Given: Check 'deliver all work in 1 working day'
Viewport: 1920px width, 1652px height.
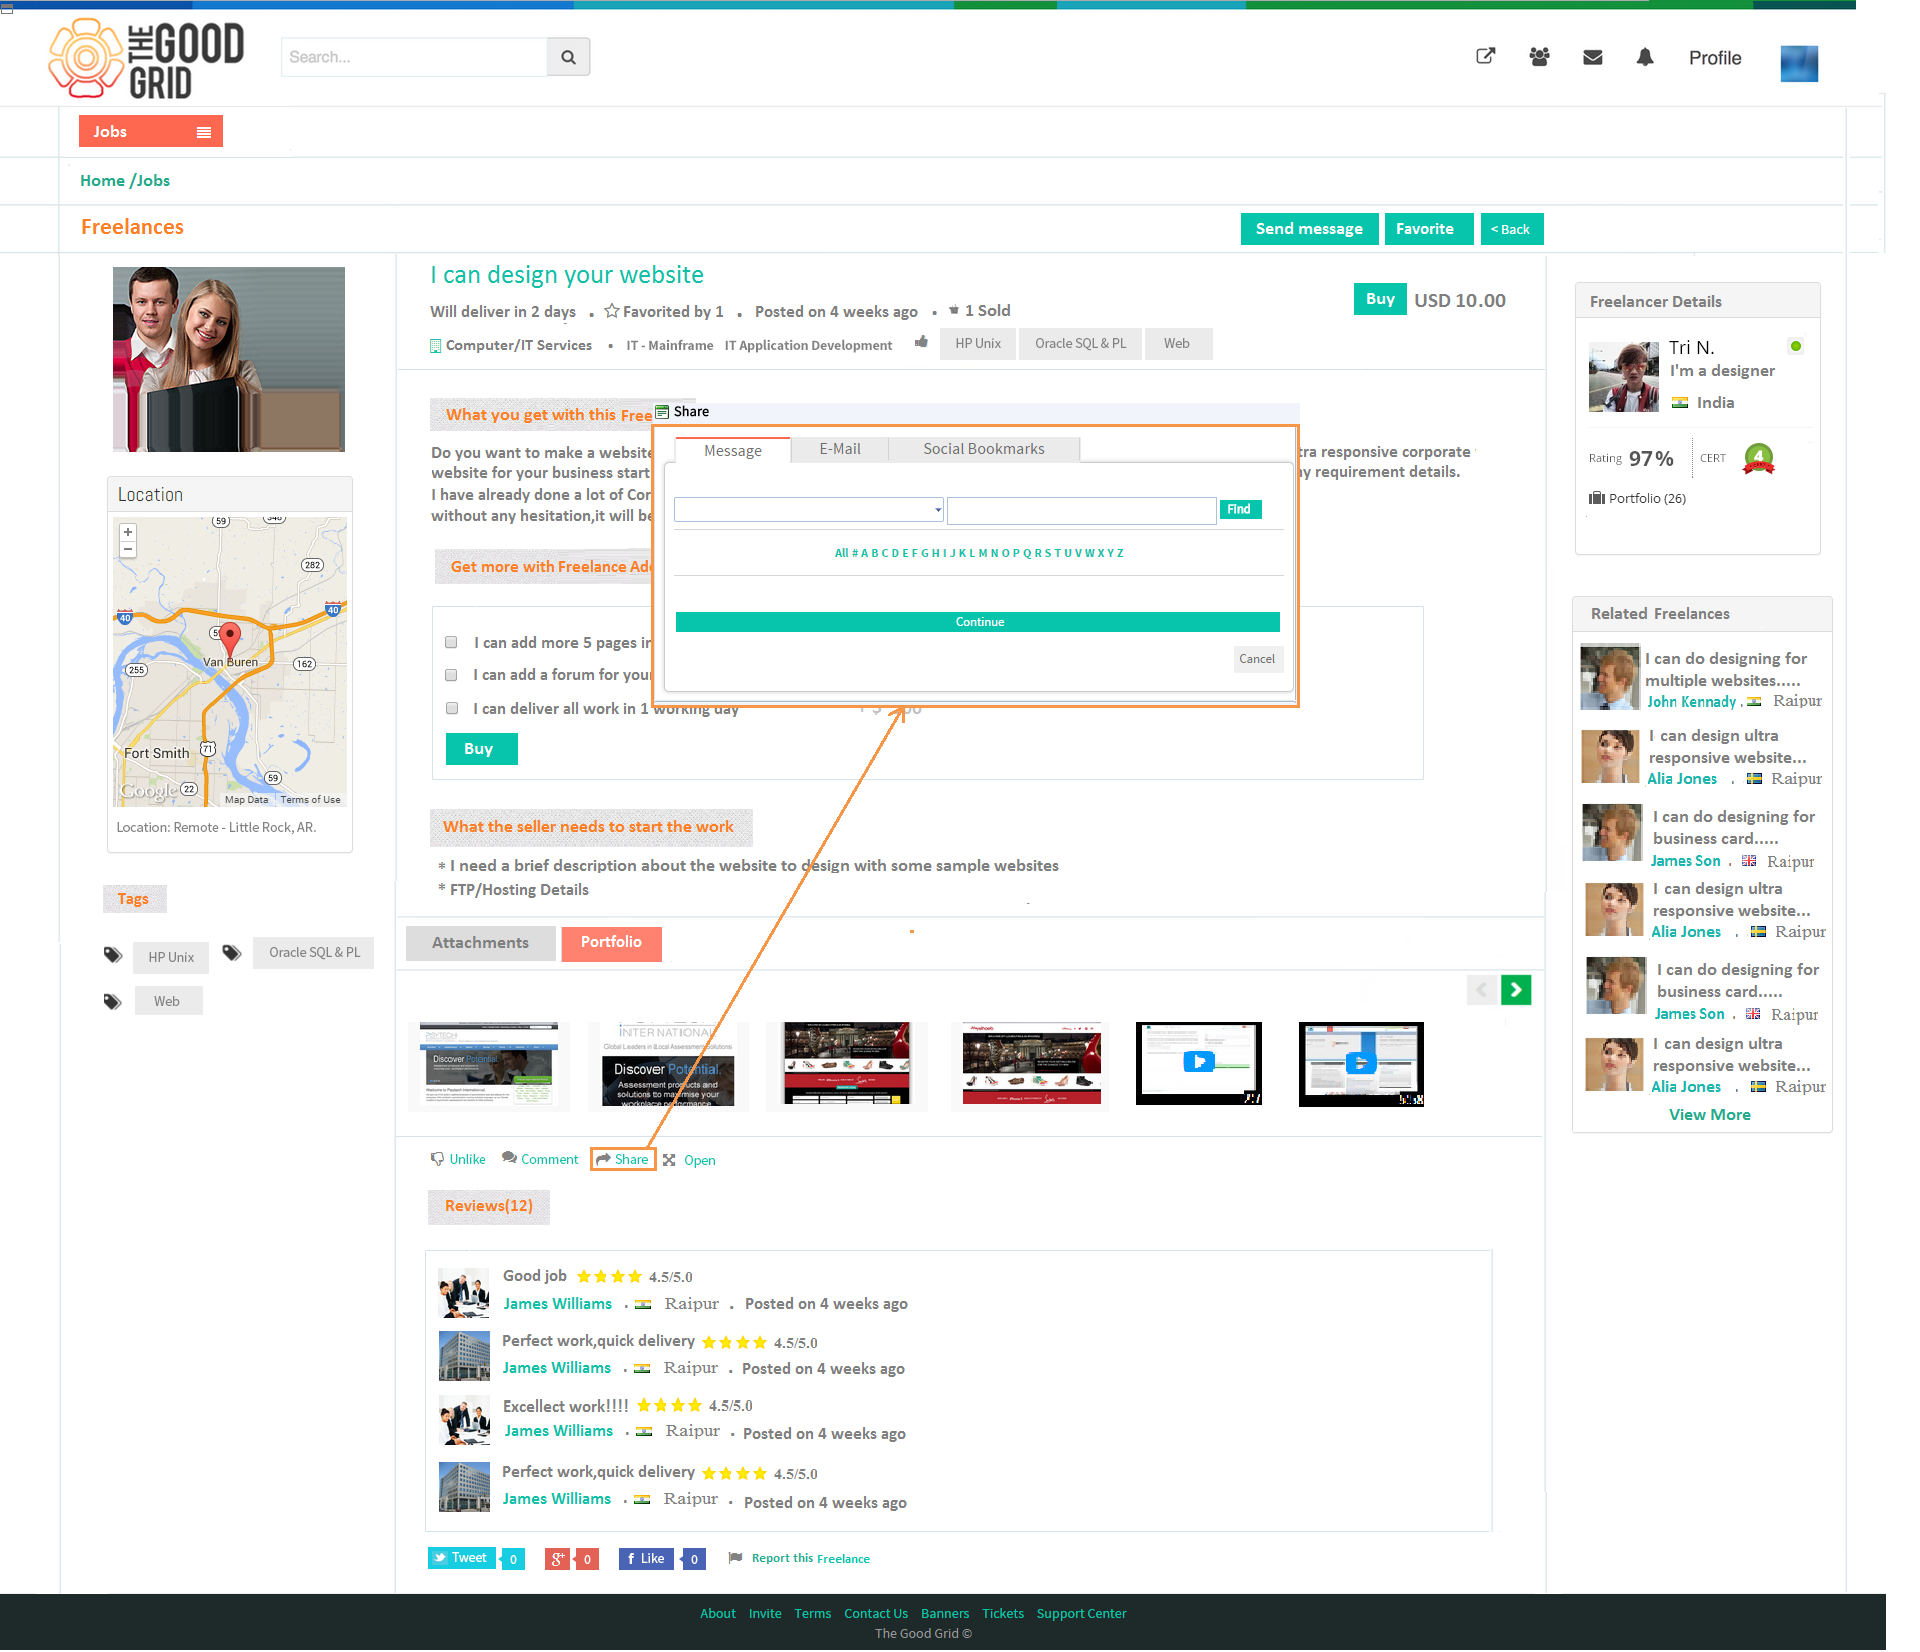Looking at the screenshot, I should pos(451,708).
